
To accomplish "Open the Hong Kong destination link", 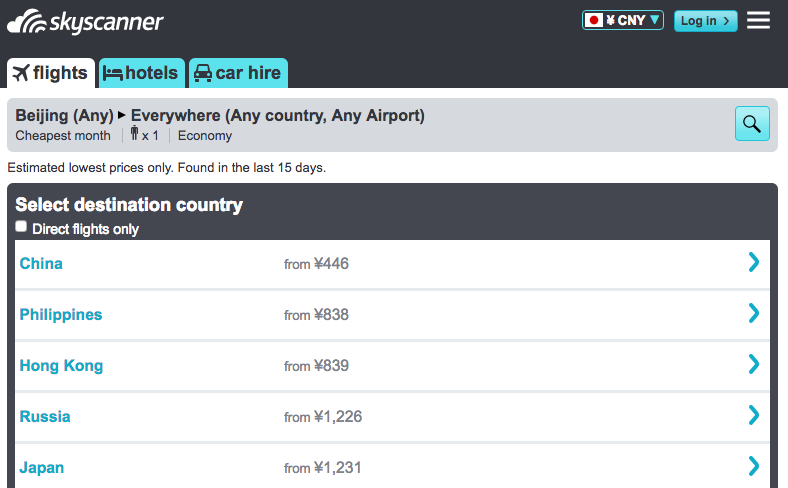I will [61, 366].
